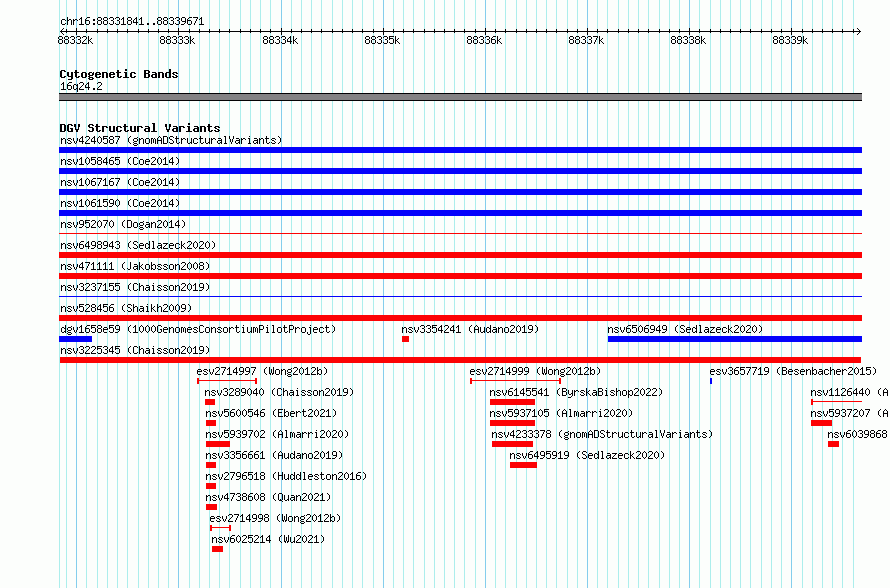Viewport: 890px width, 588px height.
Task: Open nsv6498943 (Sedlazeck2020) variant
Action: coord(138,245)
